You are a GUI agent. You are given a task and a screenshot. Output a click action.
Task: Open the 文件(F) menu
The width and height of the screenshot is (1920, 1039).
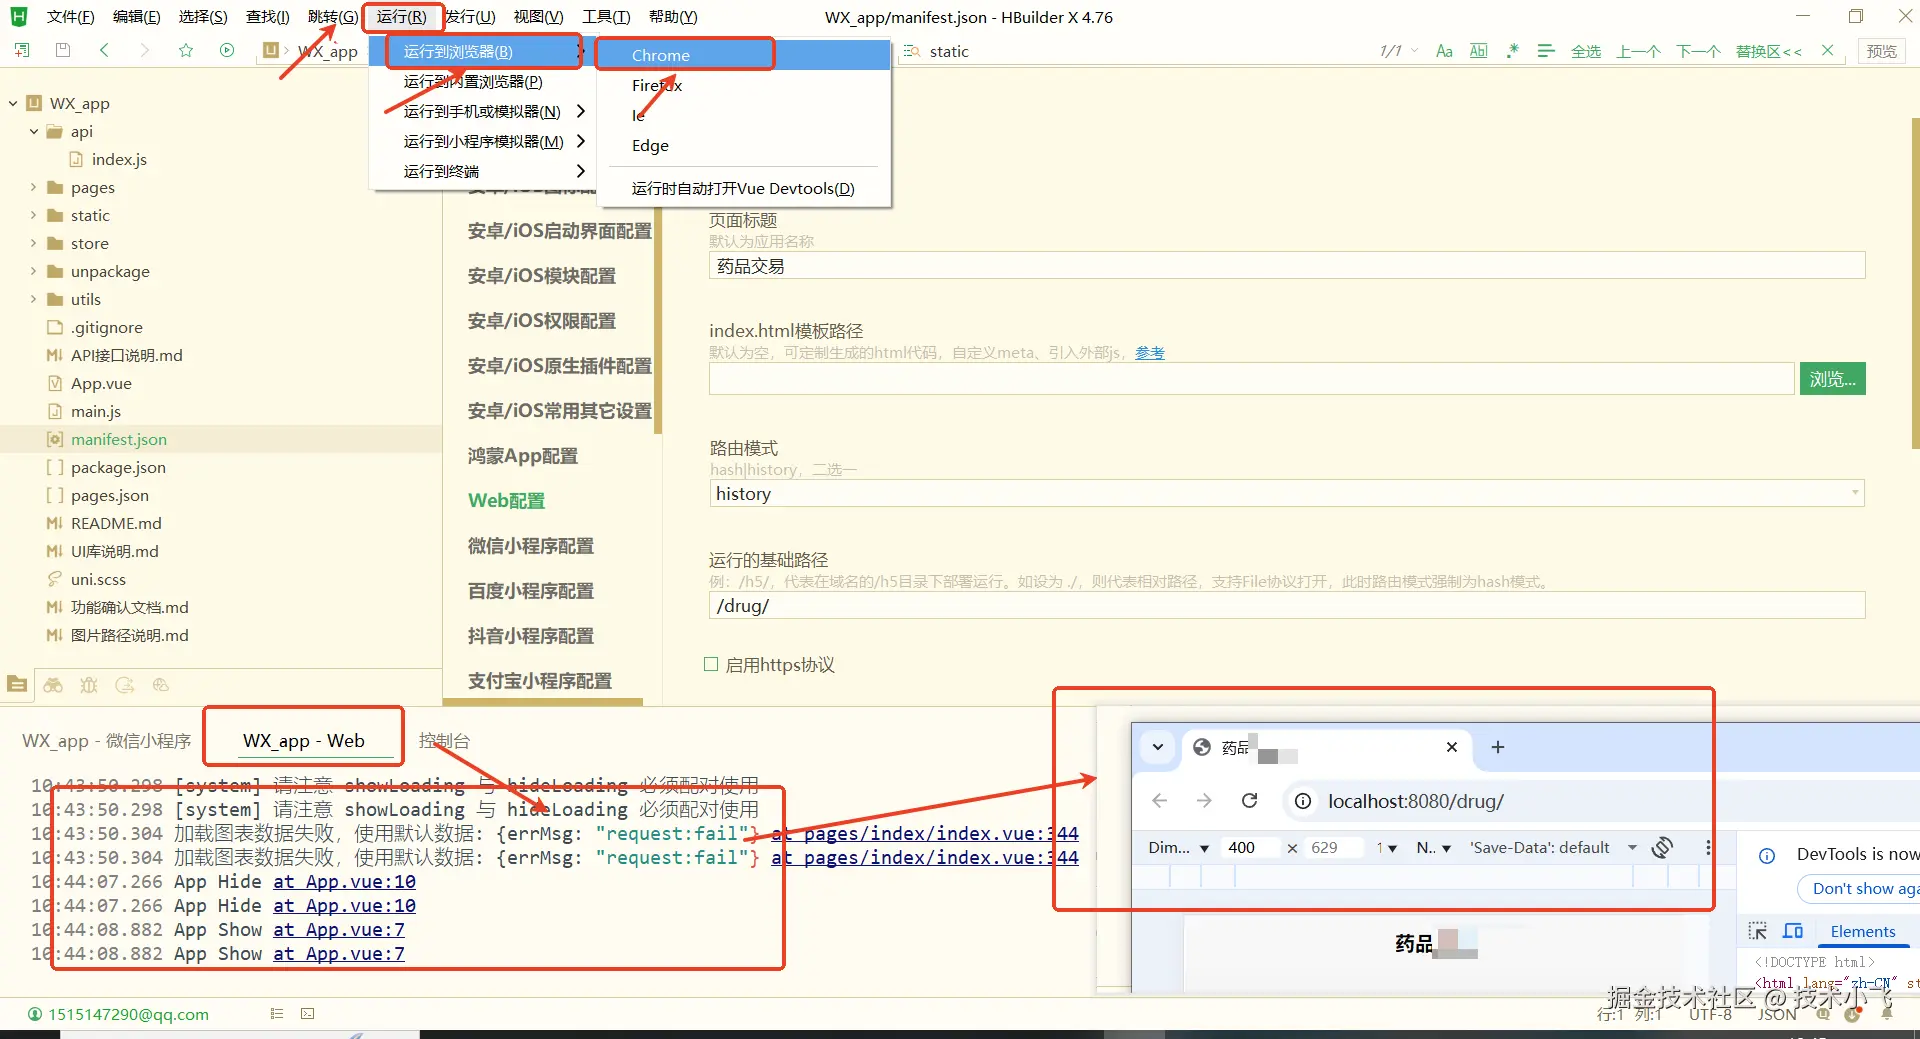click(70, 17)
